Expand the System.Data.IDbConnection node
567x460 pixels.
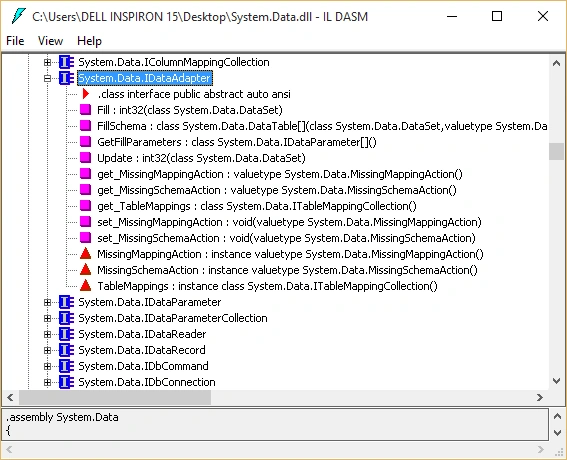47,382
